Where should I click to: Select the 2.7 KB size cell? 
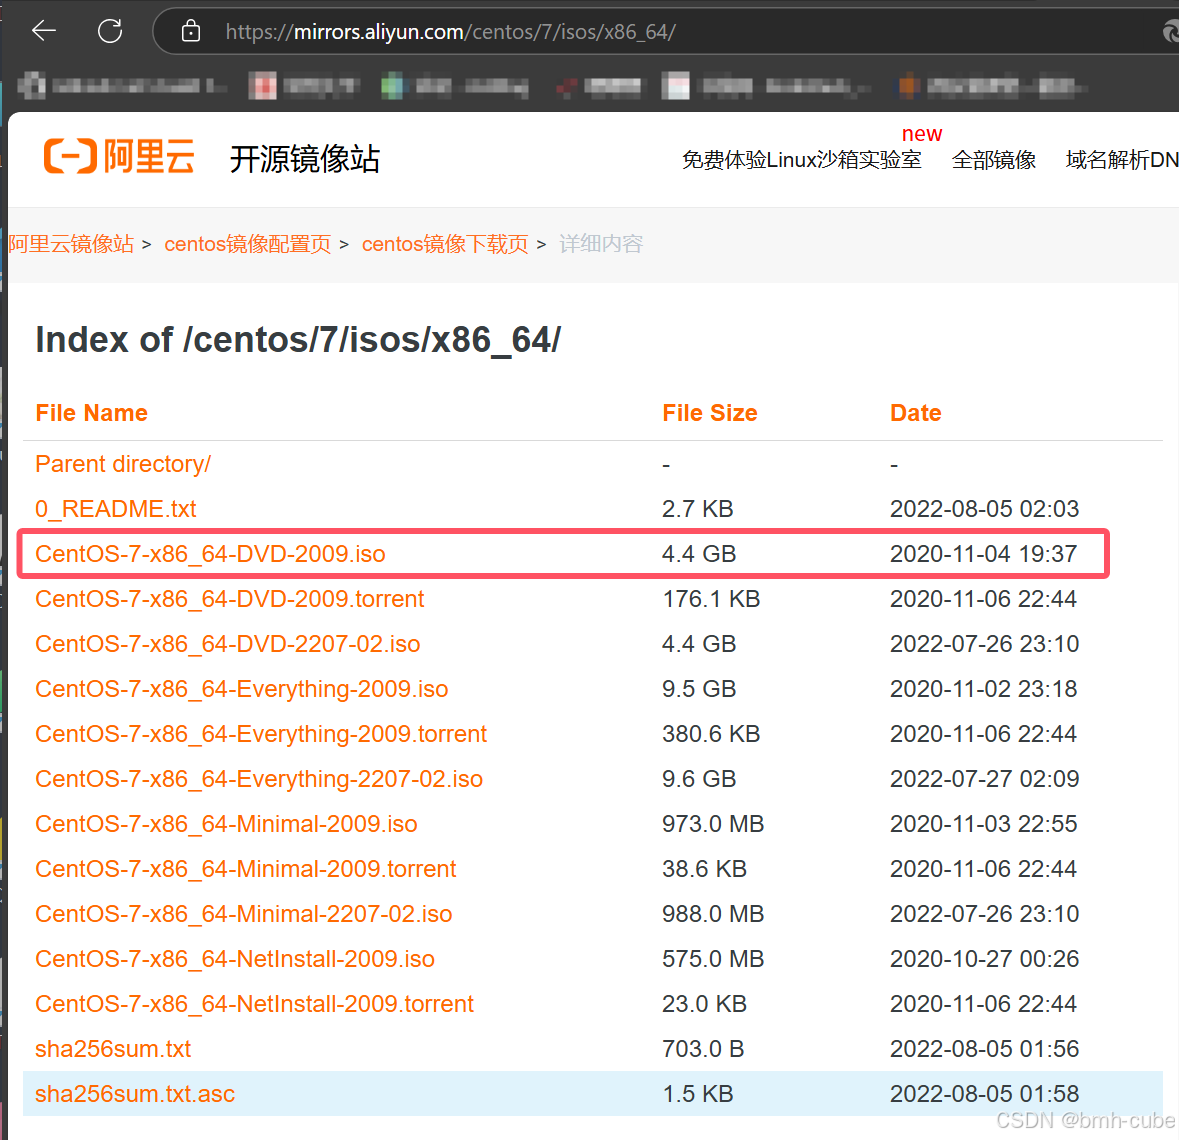[698, 509]
